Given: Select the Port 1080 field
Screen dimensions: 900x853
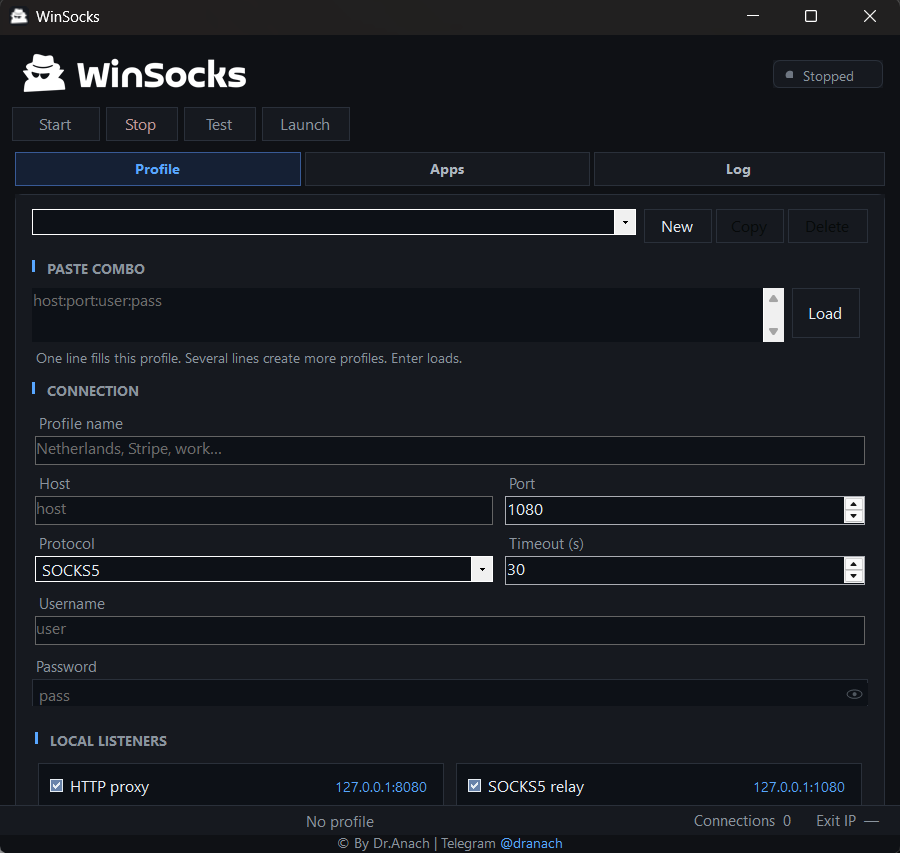Looking at the screenshot, I should (674, 510).
